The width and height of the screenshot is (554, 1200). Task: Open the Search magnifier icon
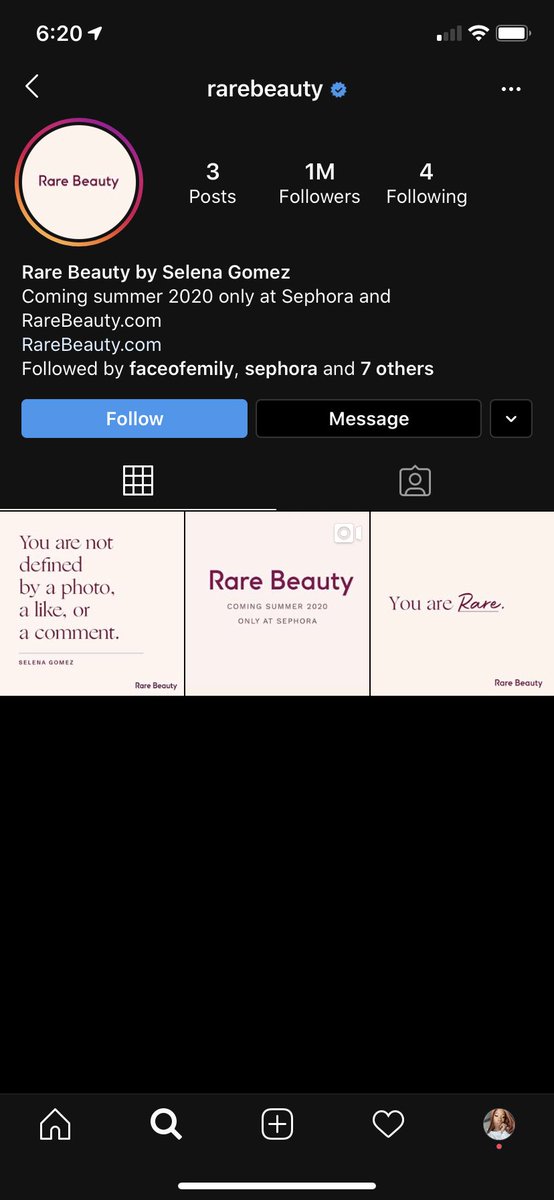tap(166, 1125)
